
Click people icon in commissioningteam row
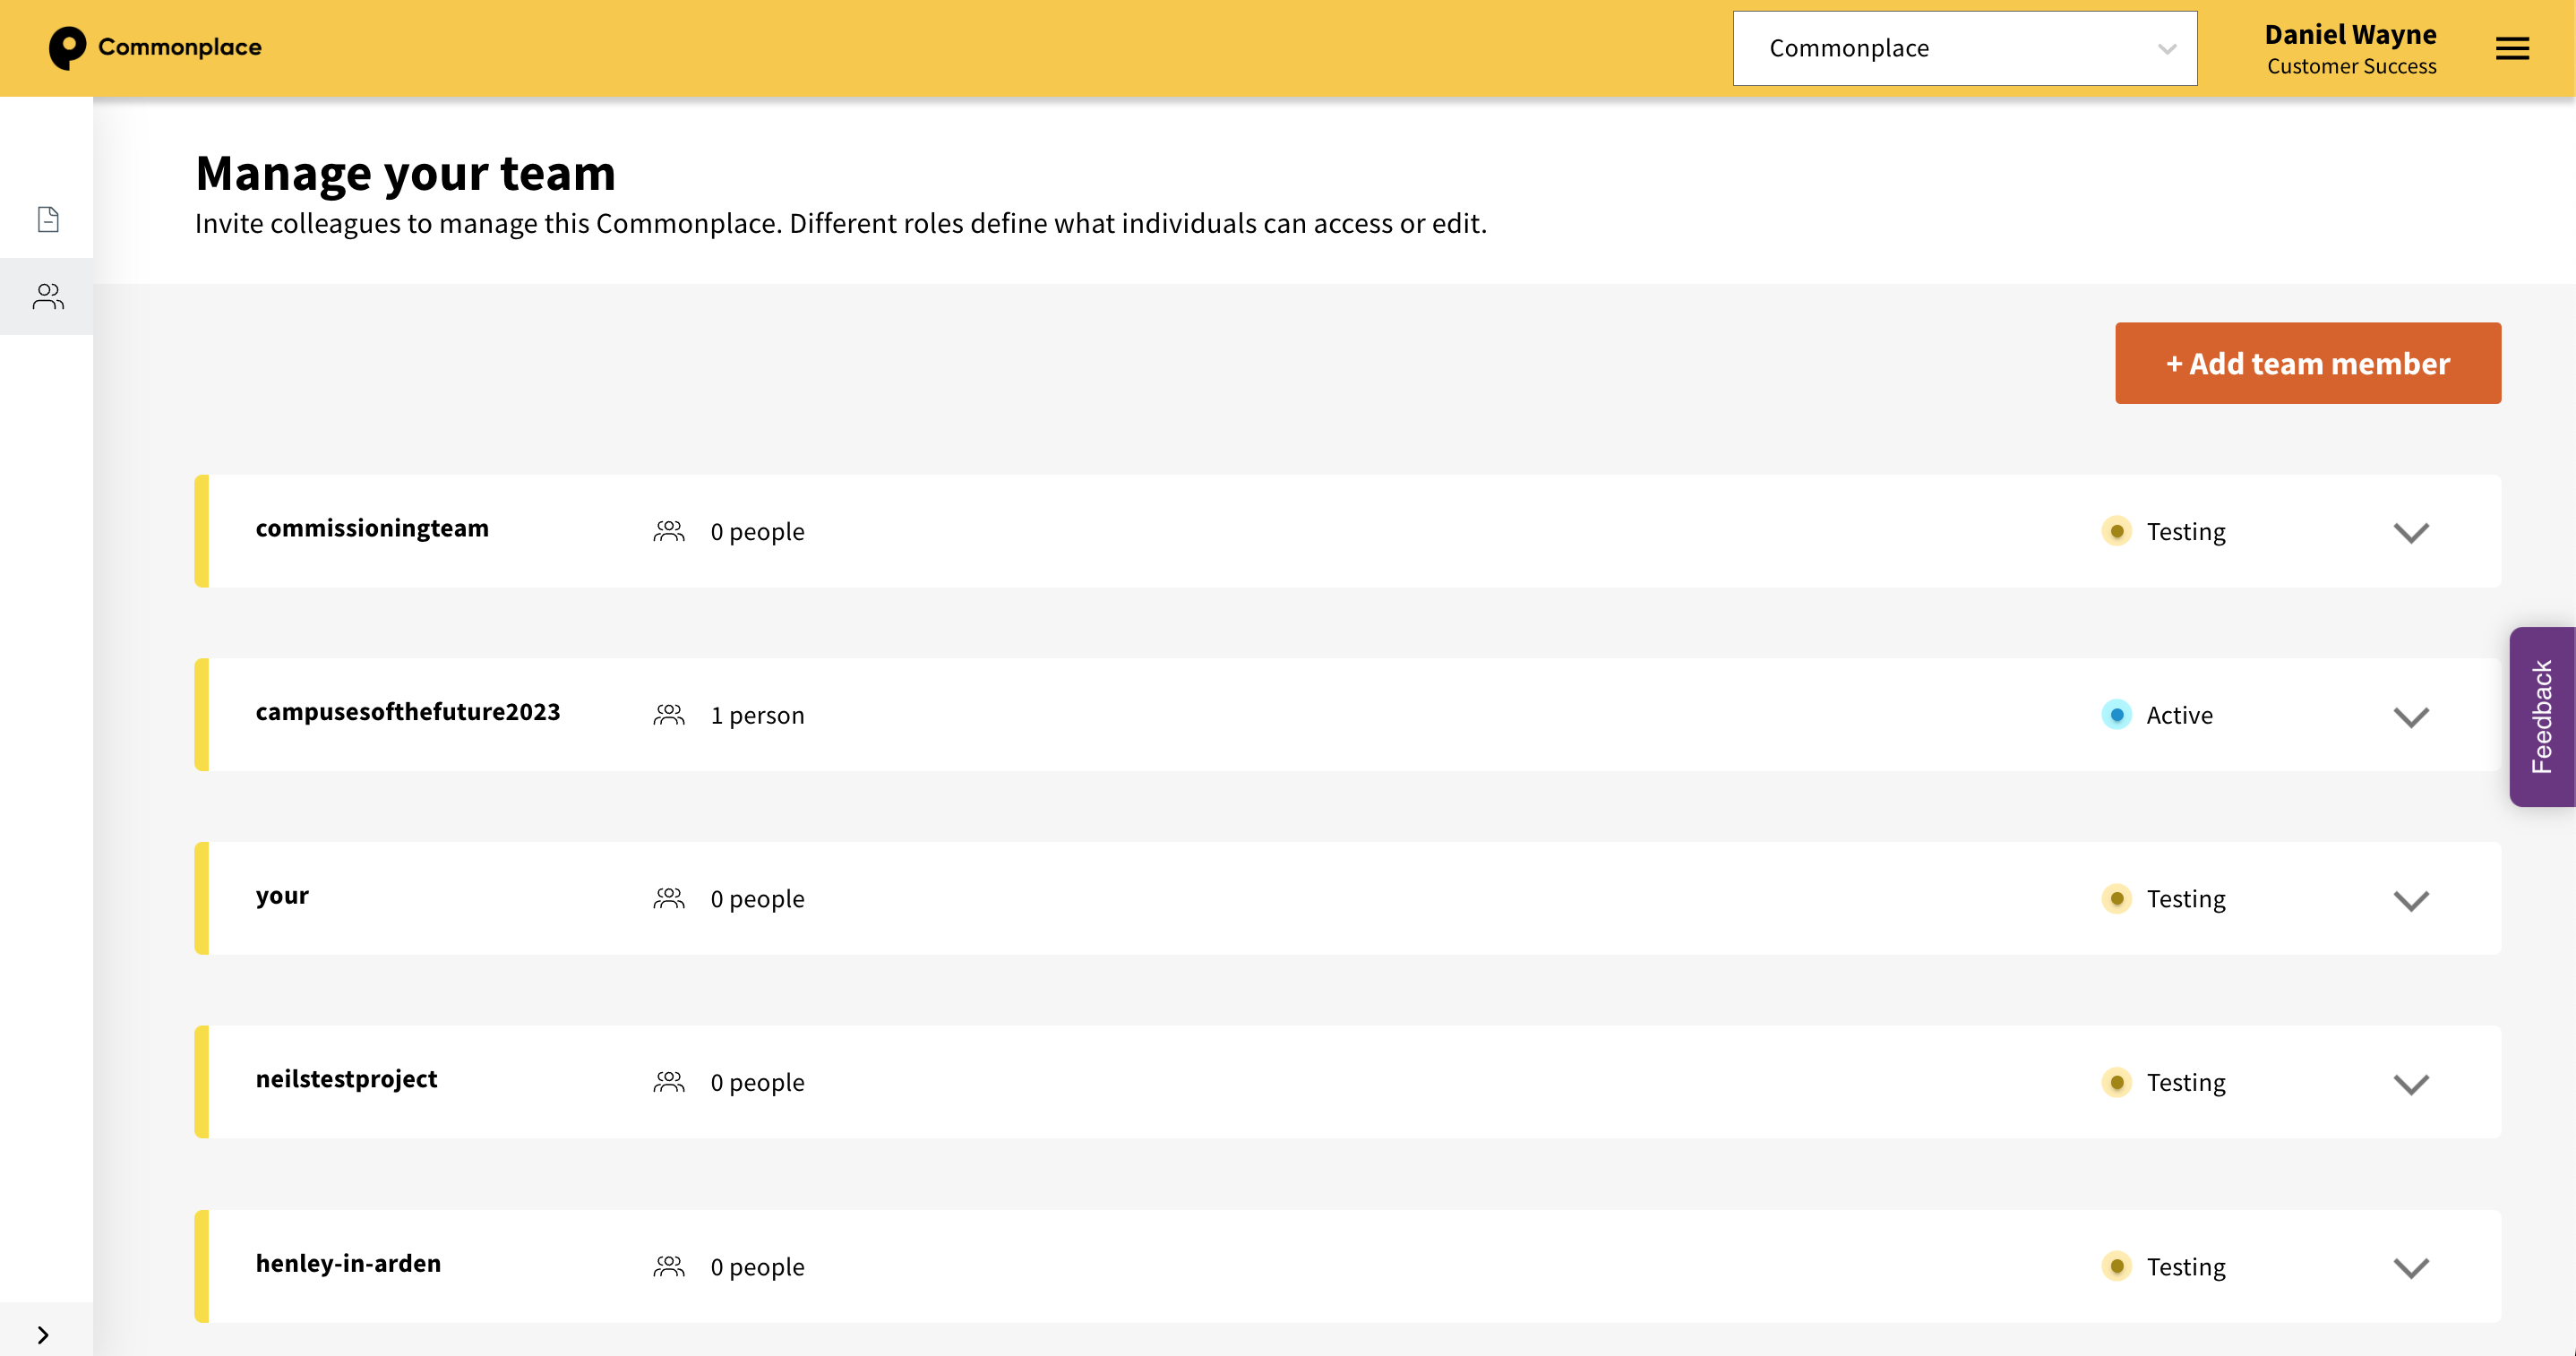(x=669, y=531)
